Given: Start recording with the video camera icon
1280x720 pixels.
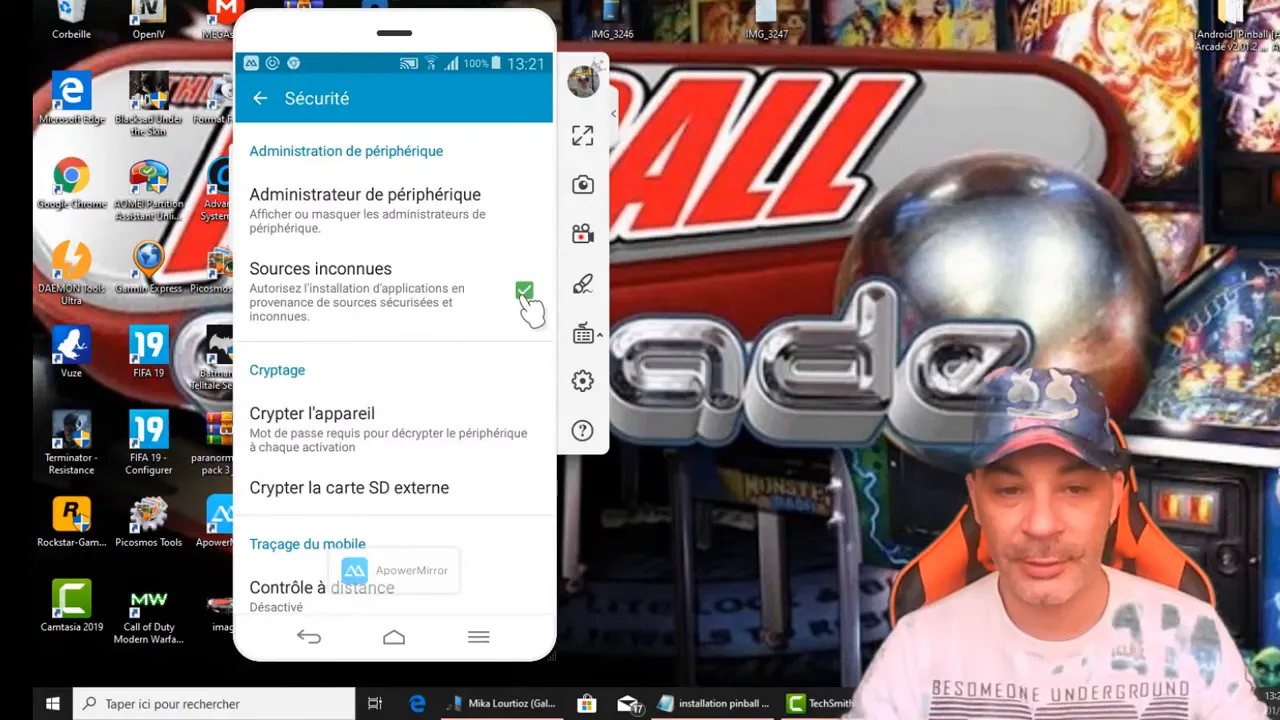Looking at the screenshot, I should (x=582, y=233).
